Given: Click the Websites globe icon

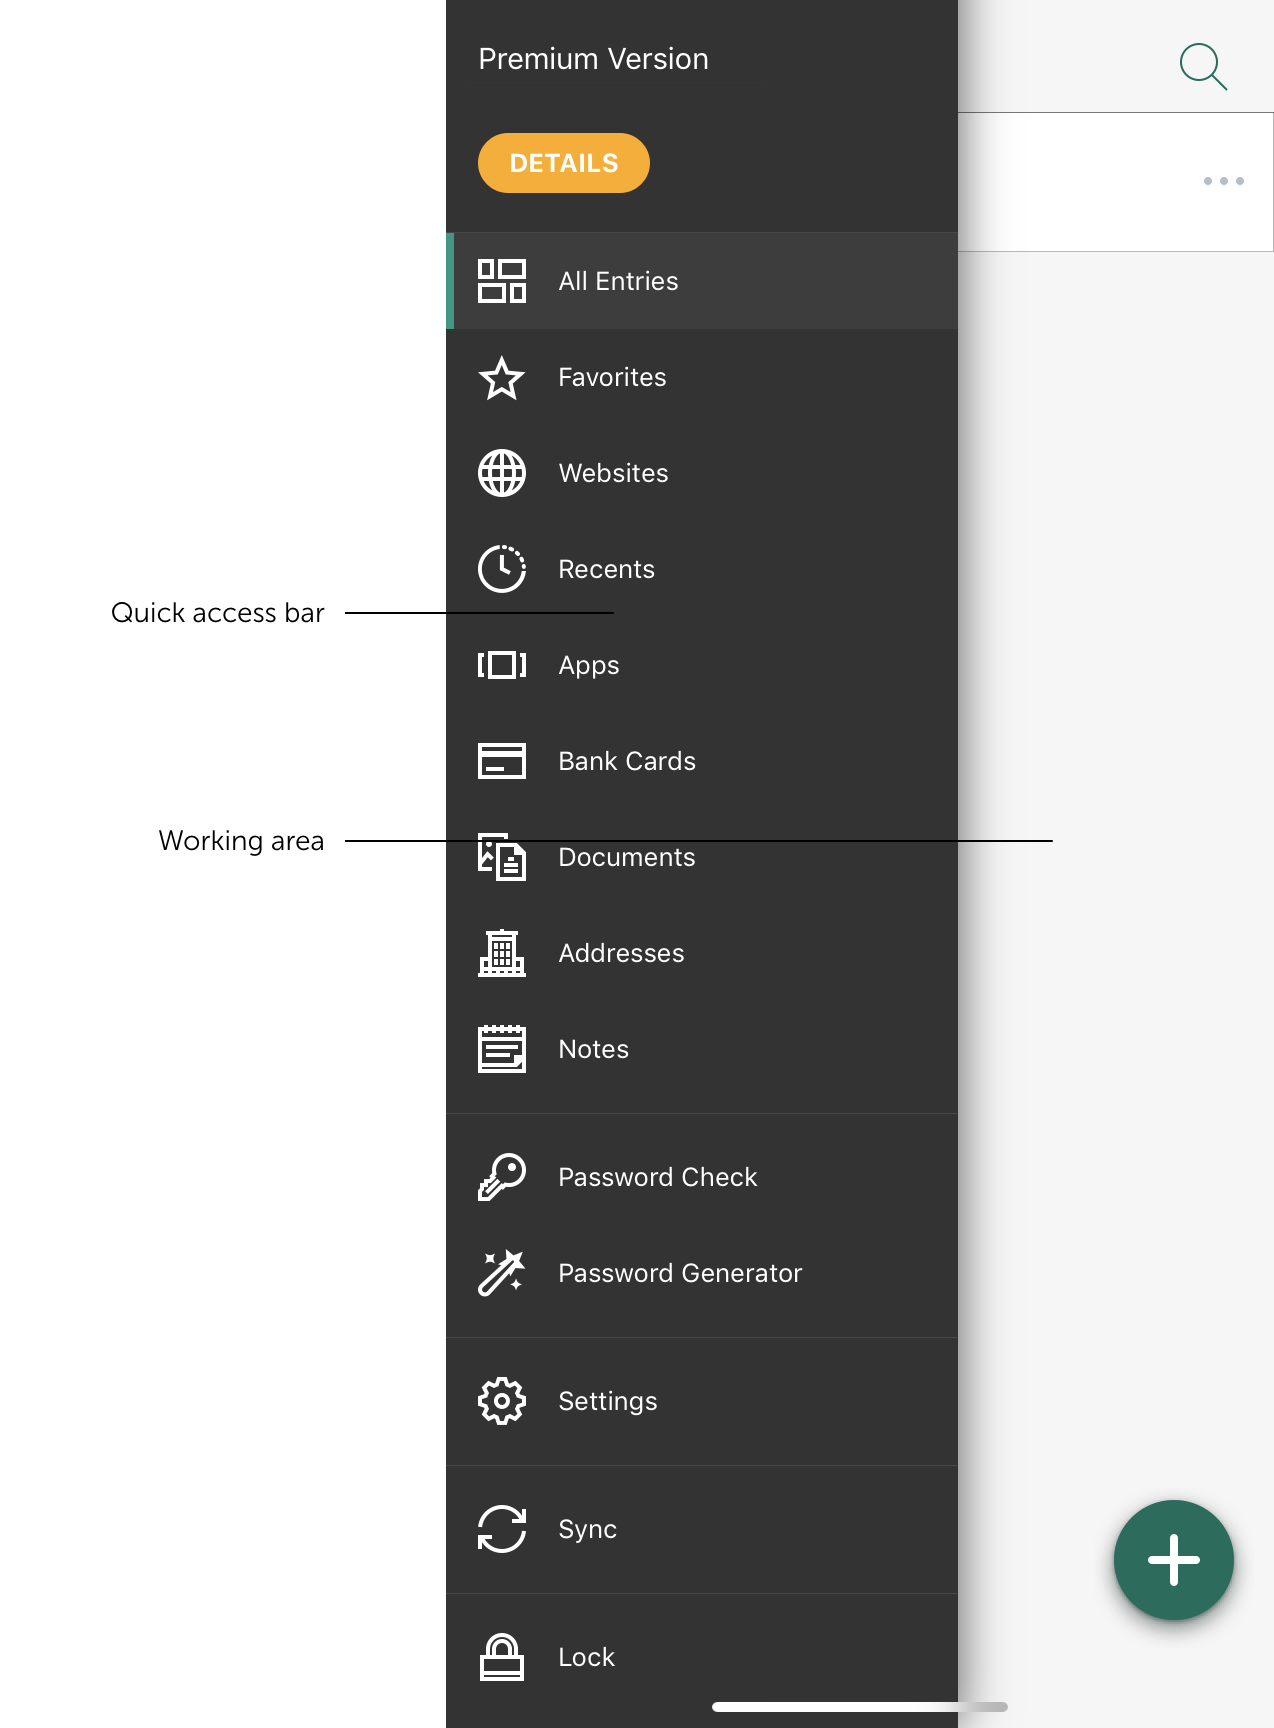Looking at the screenshot, I should coord(502,474).
